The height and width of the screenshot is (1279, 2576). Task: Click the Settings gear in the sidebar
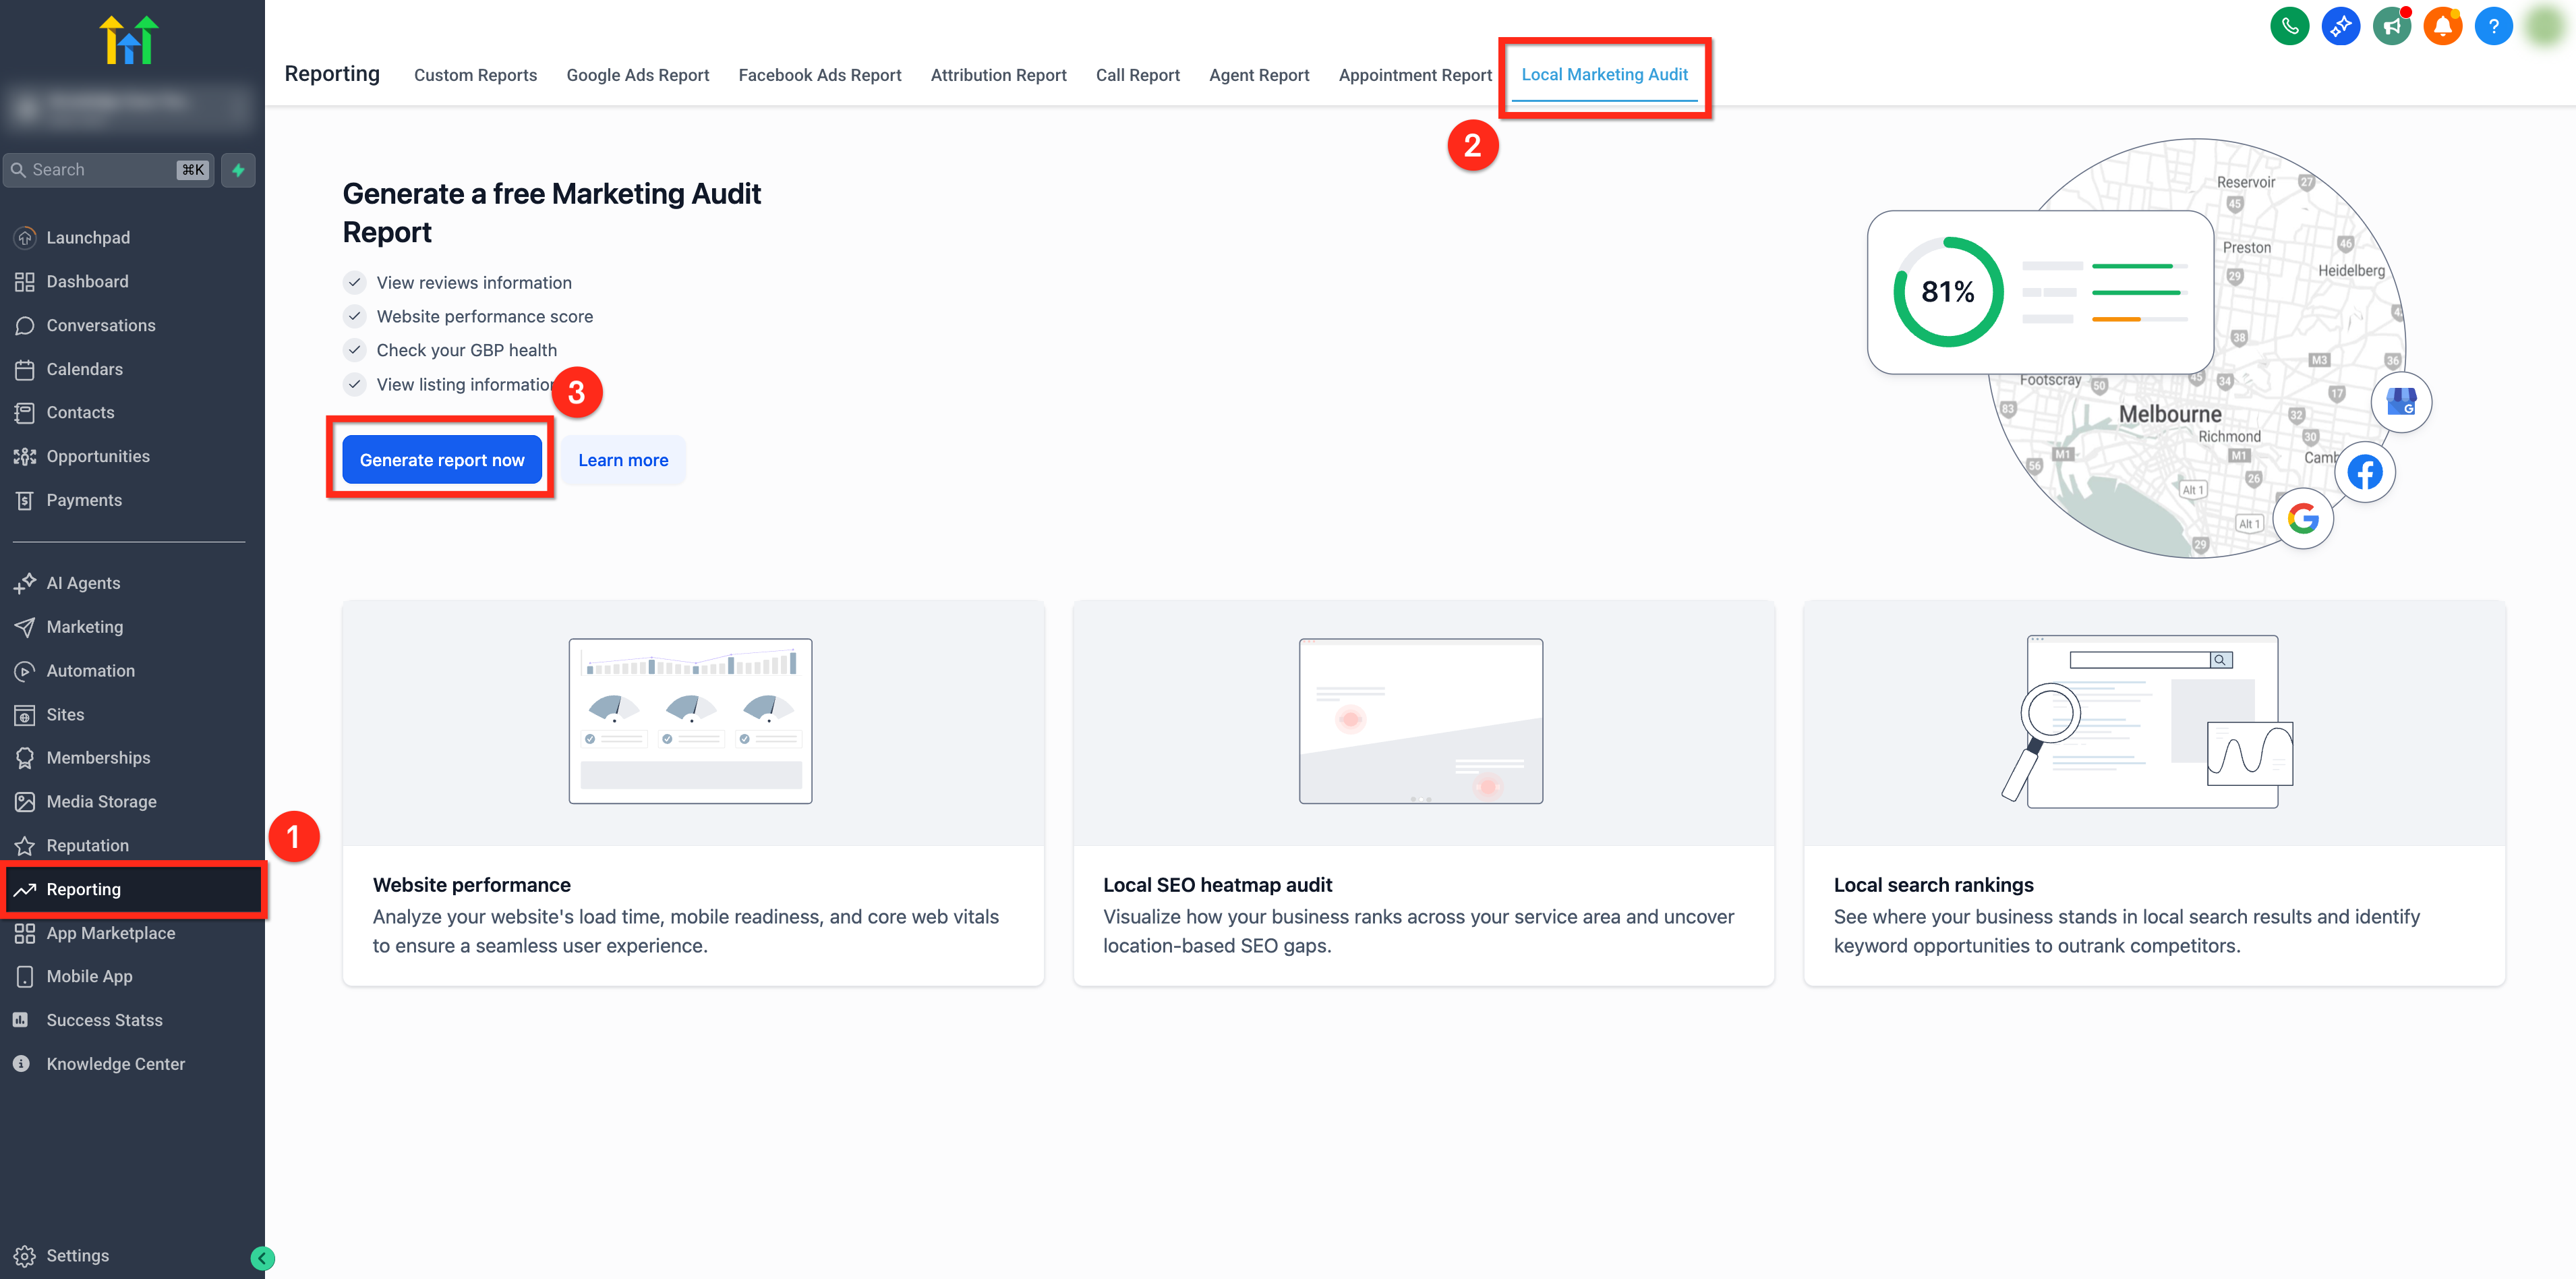(25, 1256)
